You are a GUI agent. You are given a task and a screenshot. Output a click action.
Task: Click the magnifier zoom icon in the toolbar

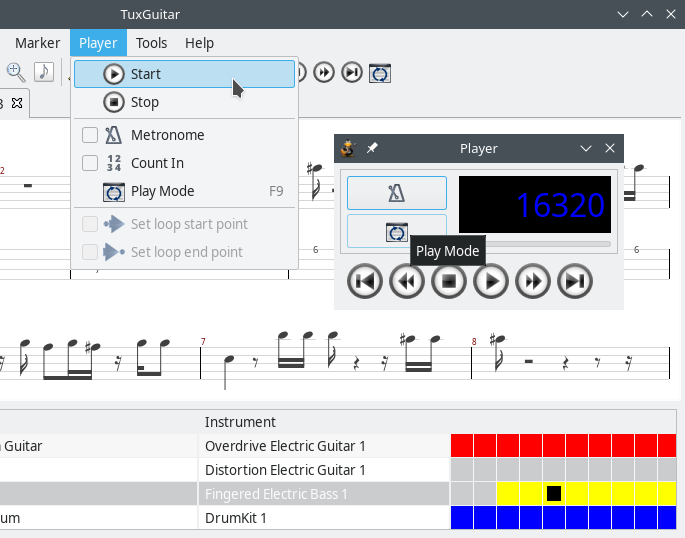(16, 72)
